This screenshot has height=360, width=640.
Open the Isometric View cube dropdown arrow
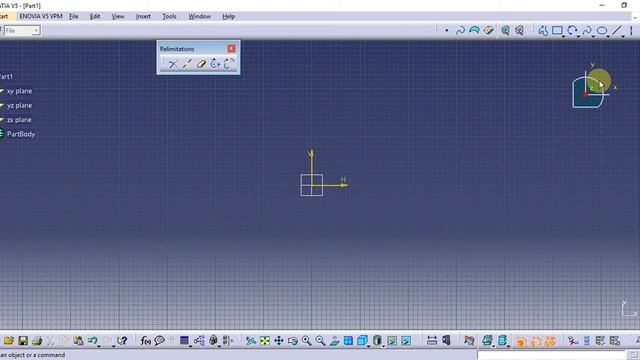pyautogui.click(x=369, y=346)
